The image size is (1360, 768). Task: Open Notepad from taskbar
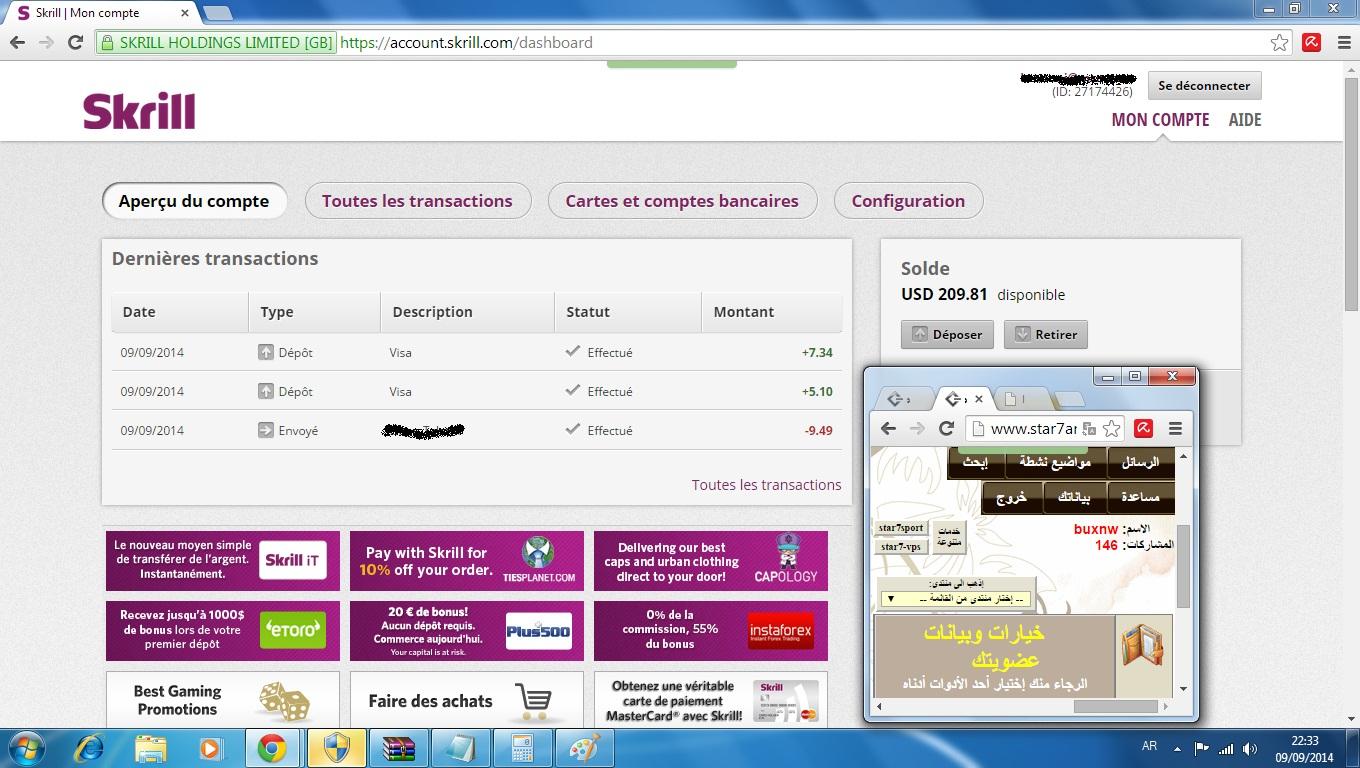[459, 748]
